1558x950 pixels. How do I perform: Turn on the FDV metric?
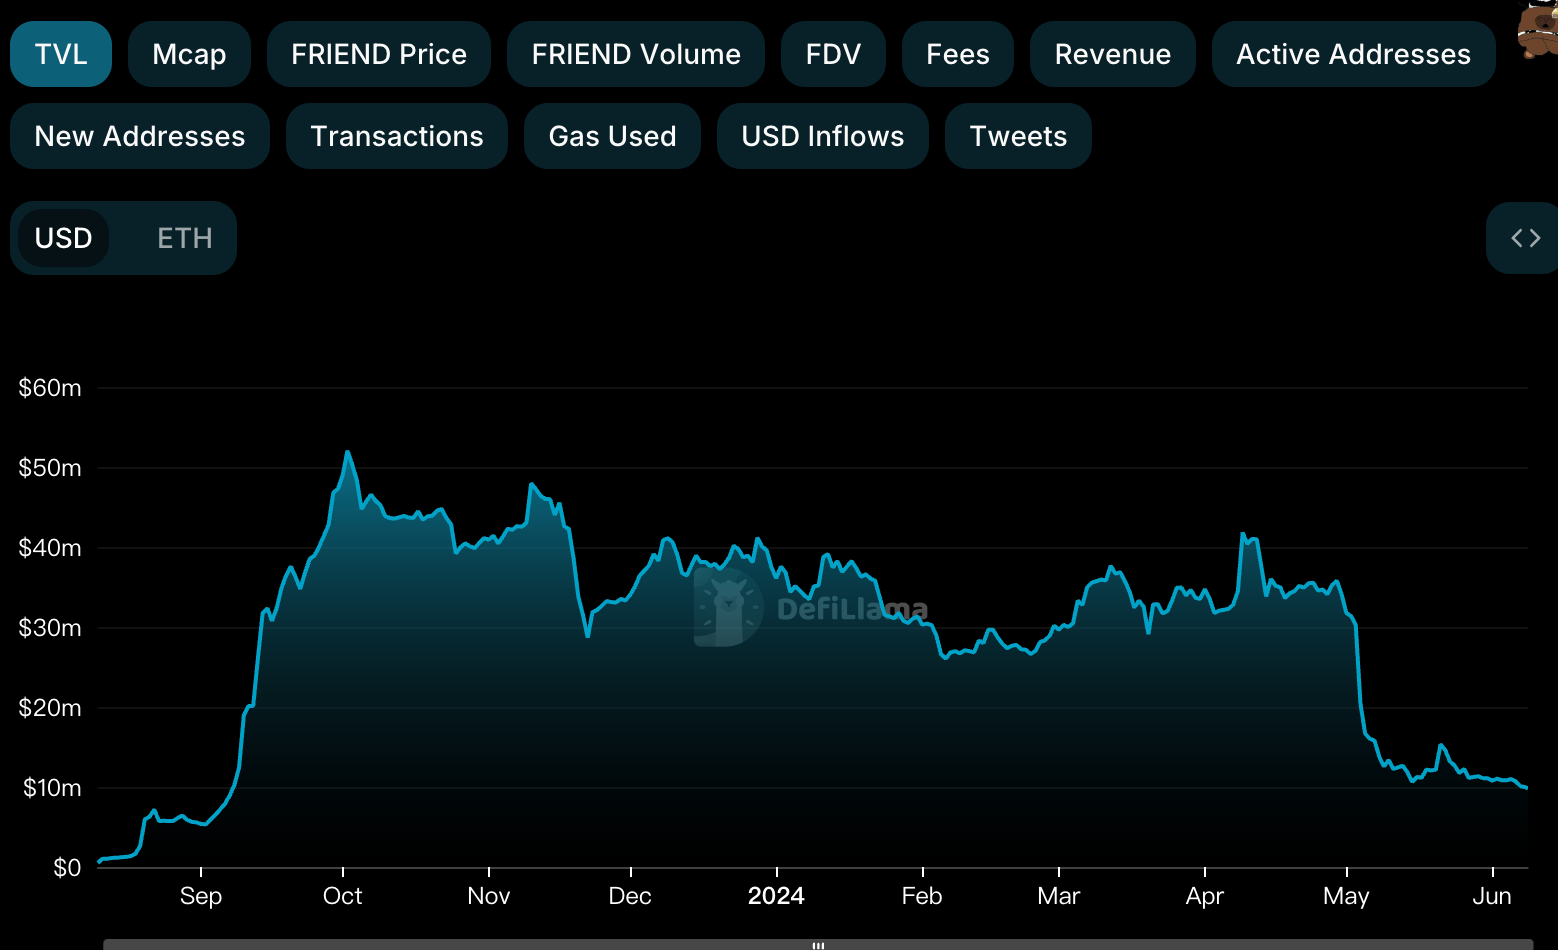[x=833, y=54]
